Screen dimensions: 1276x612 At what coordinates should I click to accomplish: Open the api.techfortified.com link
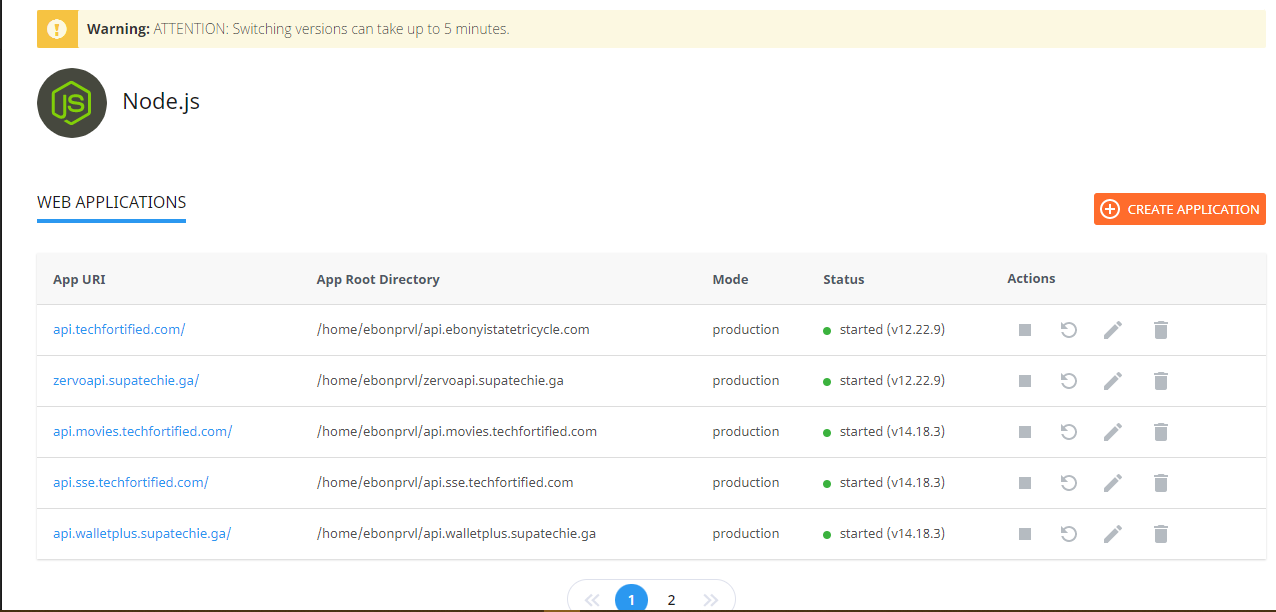(119, 329)
